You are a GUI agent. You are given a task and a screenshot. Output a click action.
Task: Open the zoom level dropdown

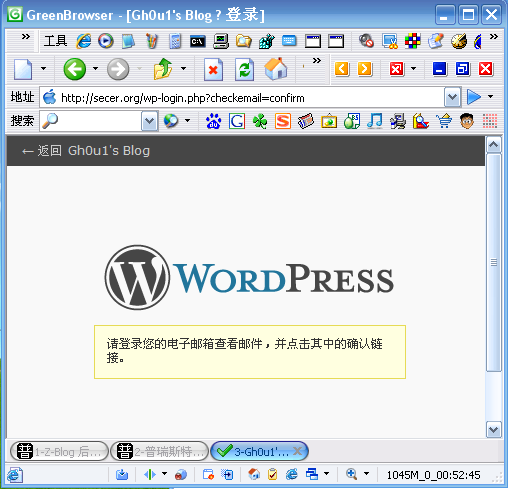[x=366, y=474]
